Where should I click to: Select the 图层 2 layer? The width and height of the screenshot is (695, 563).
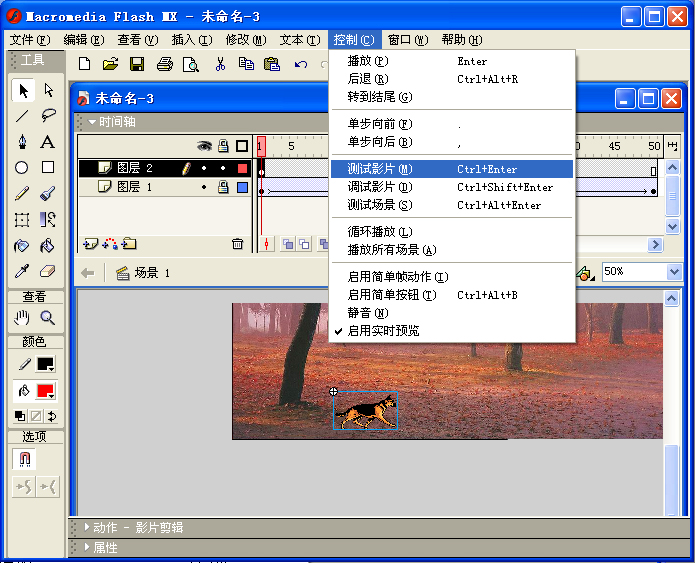click(135, 168)
